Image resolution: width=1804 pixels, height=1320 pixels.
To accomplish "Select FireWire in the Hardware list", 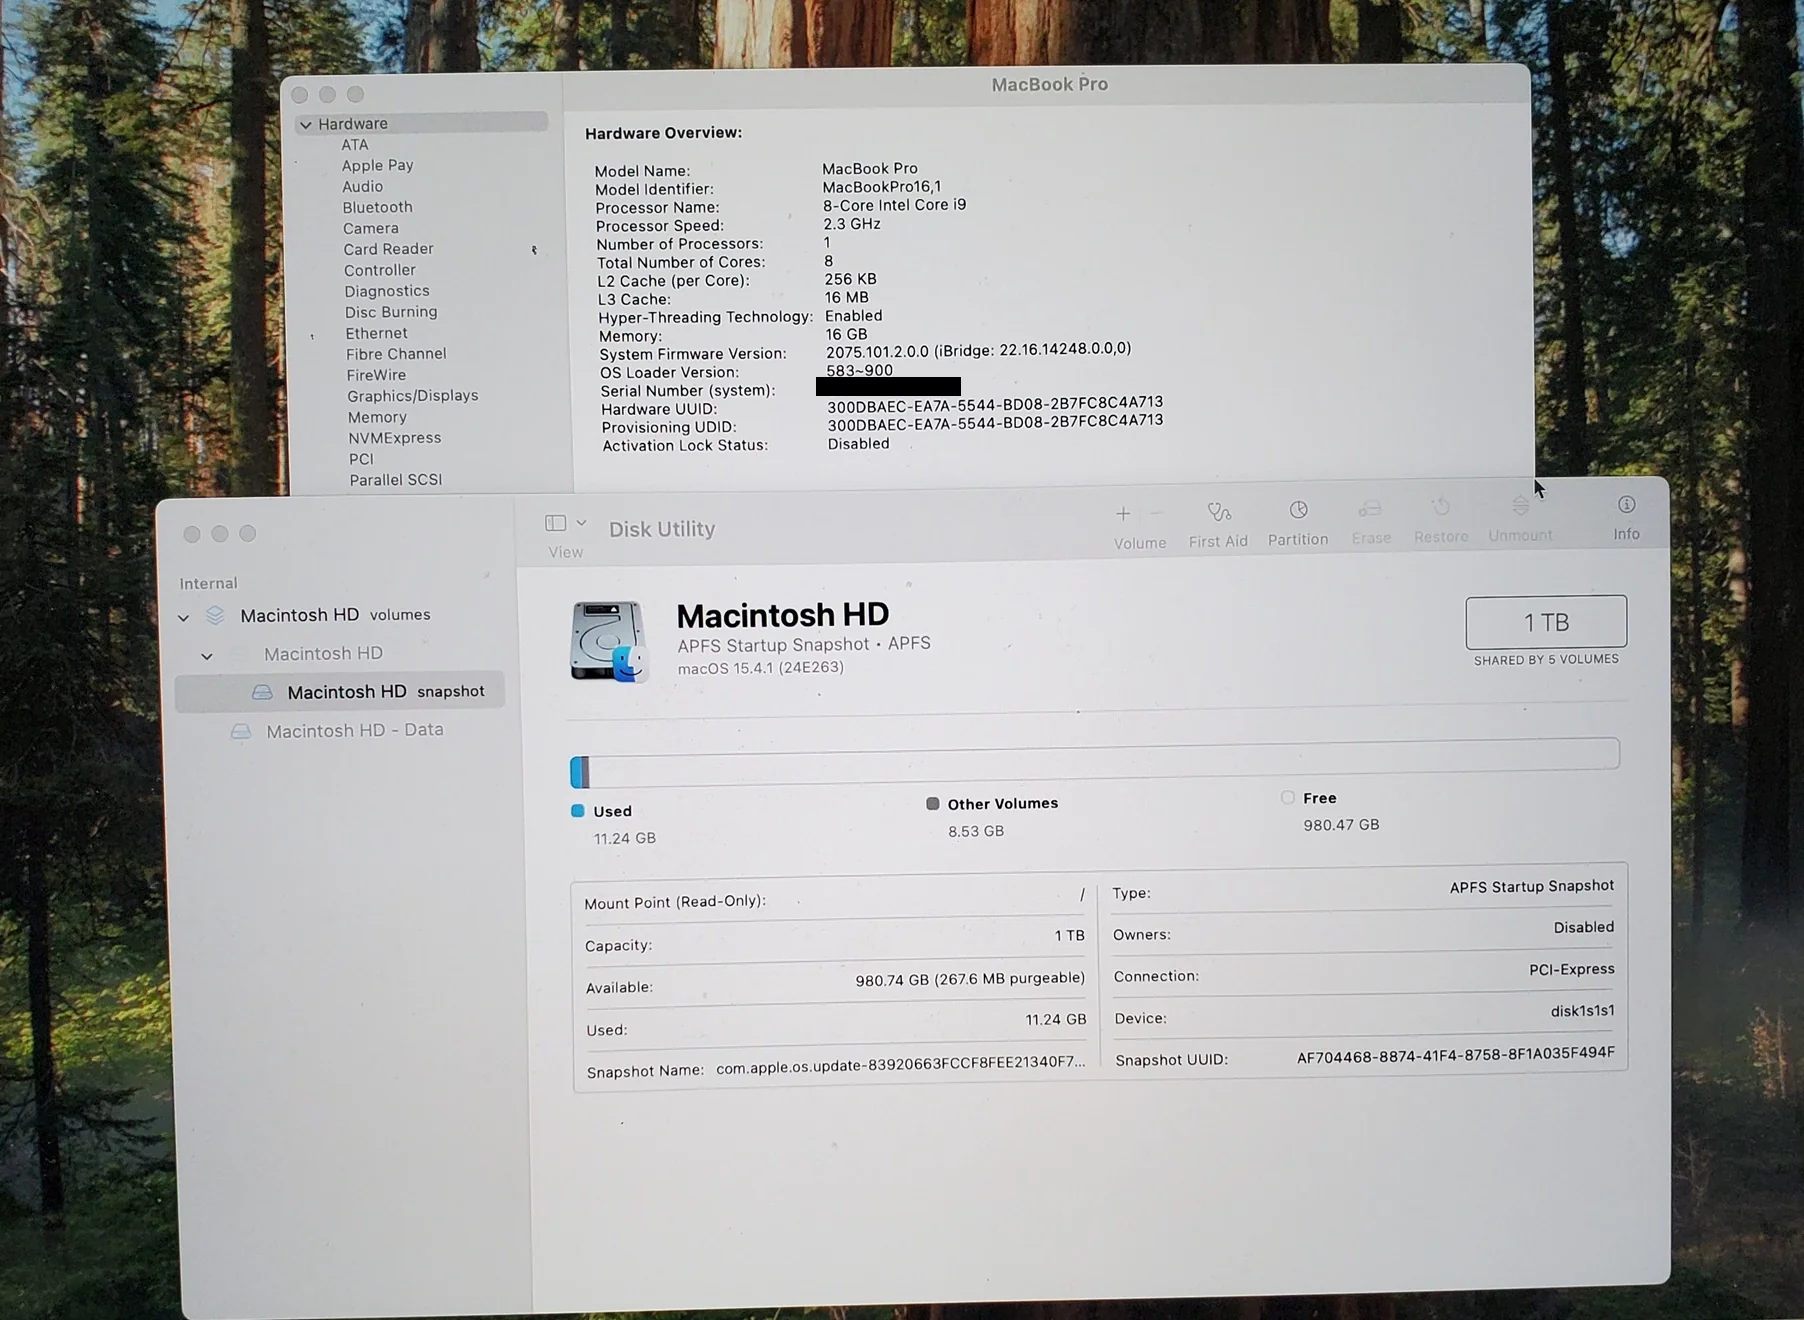I will (x=376, y=375).
